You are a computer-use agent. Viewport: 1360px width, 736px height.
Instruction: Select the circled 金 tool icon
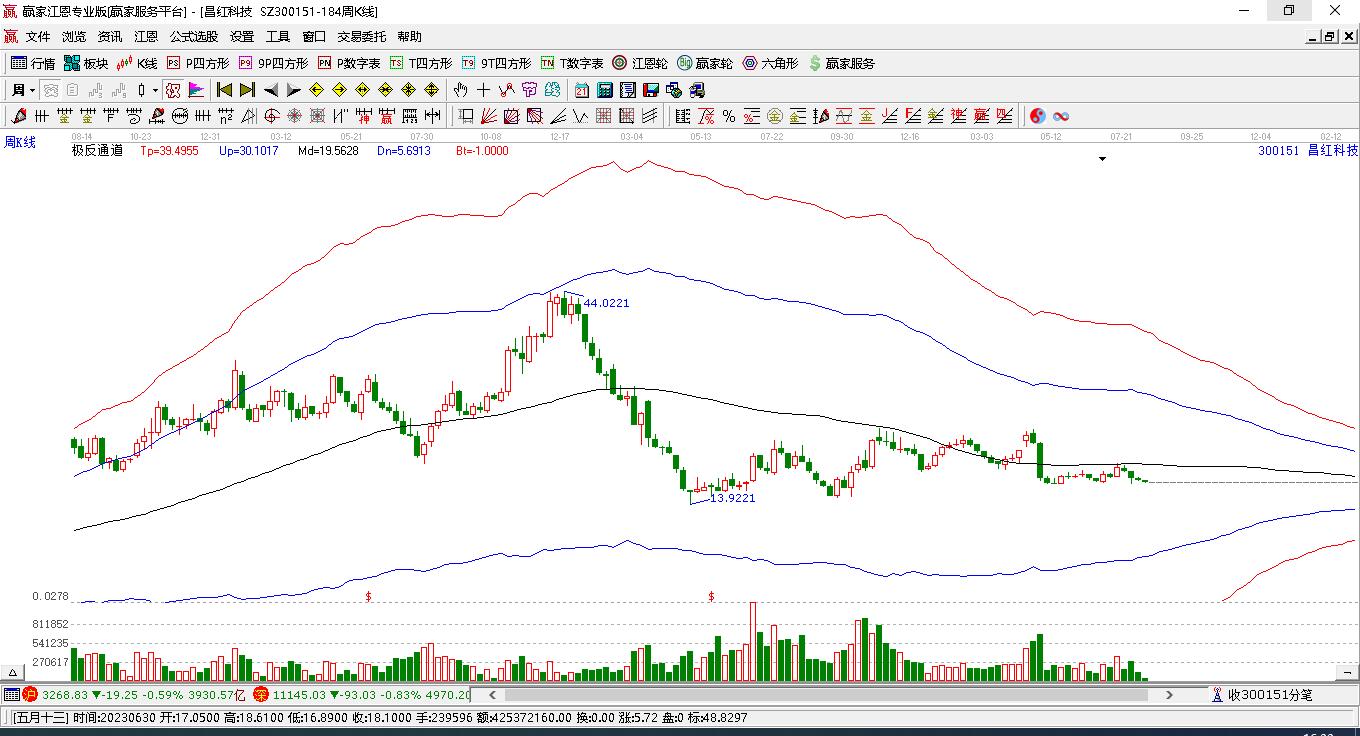point(775,116)
